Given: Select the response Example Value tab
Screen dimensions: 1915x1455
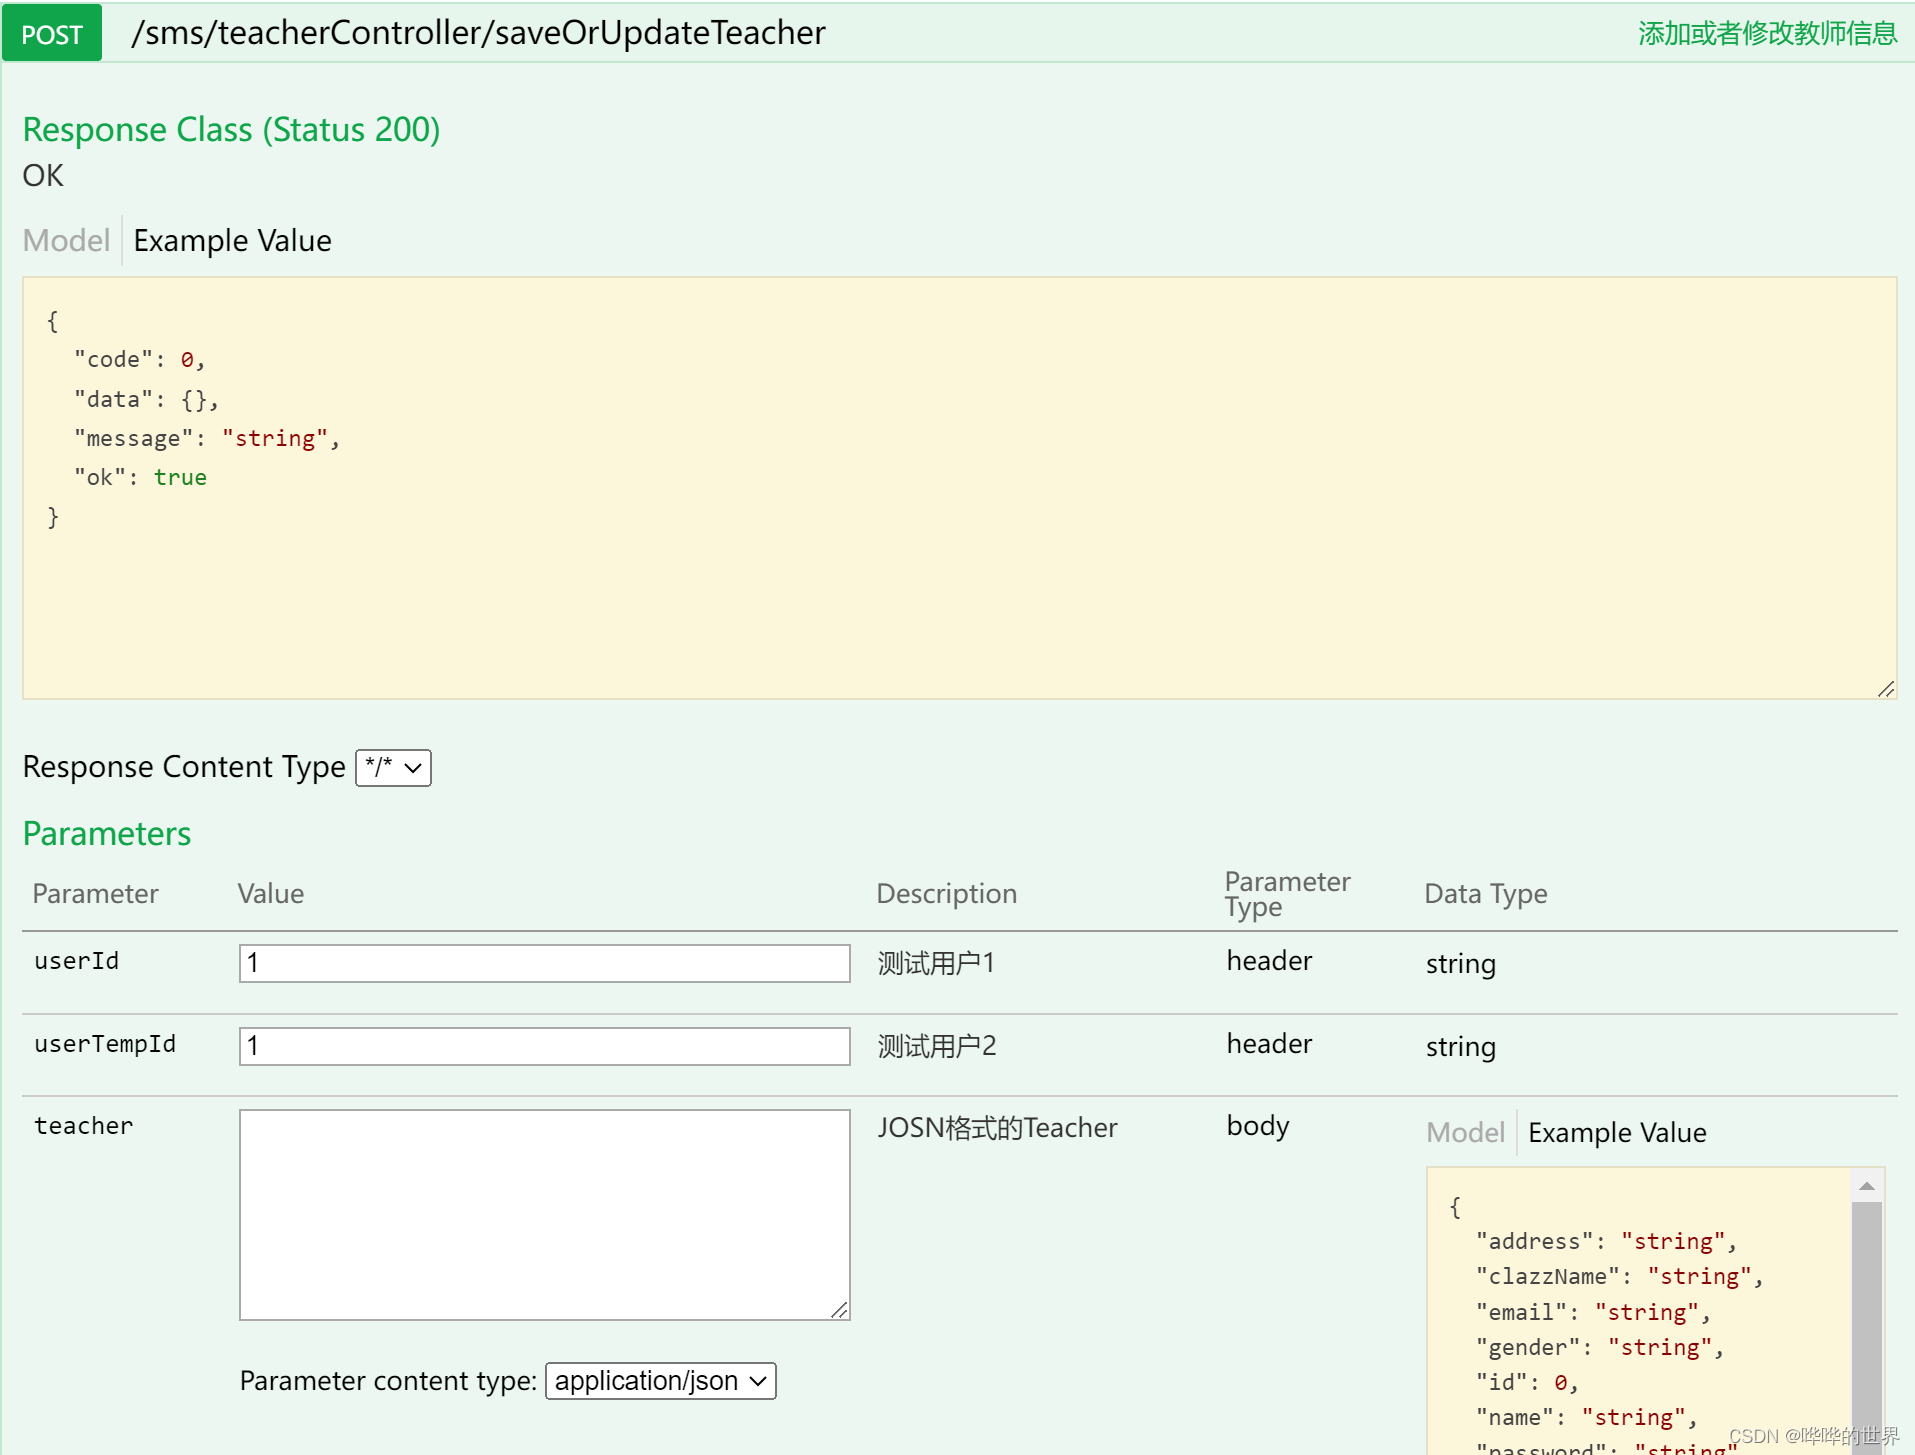Looking at the screenshot, I should pyautogui.click(x=232, y=241).
